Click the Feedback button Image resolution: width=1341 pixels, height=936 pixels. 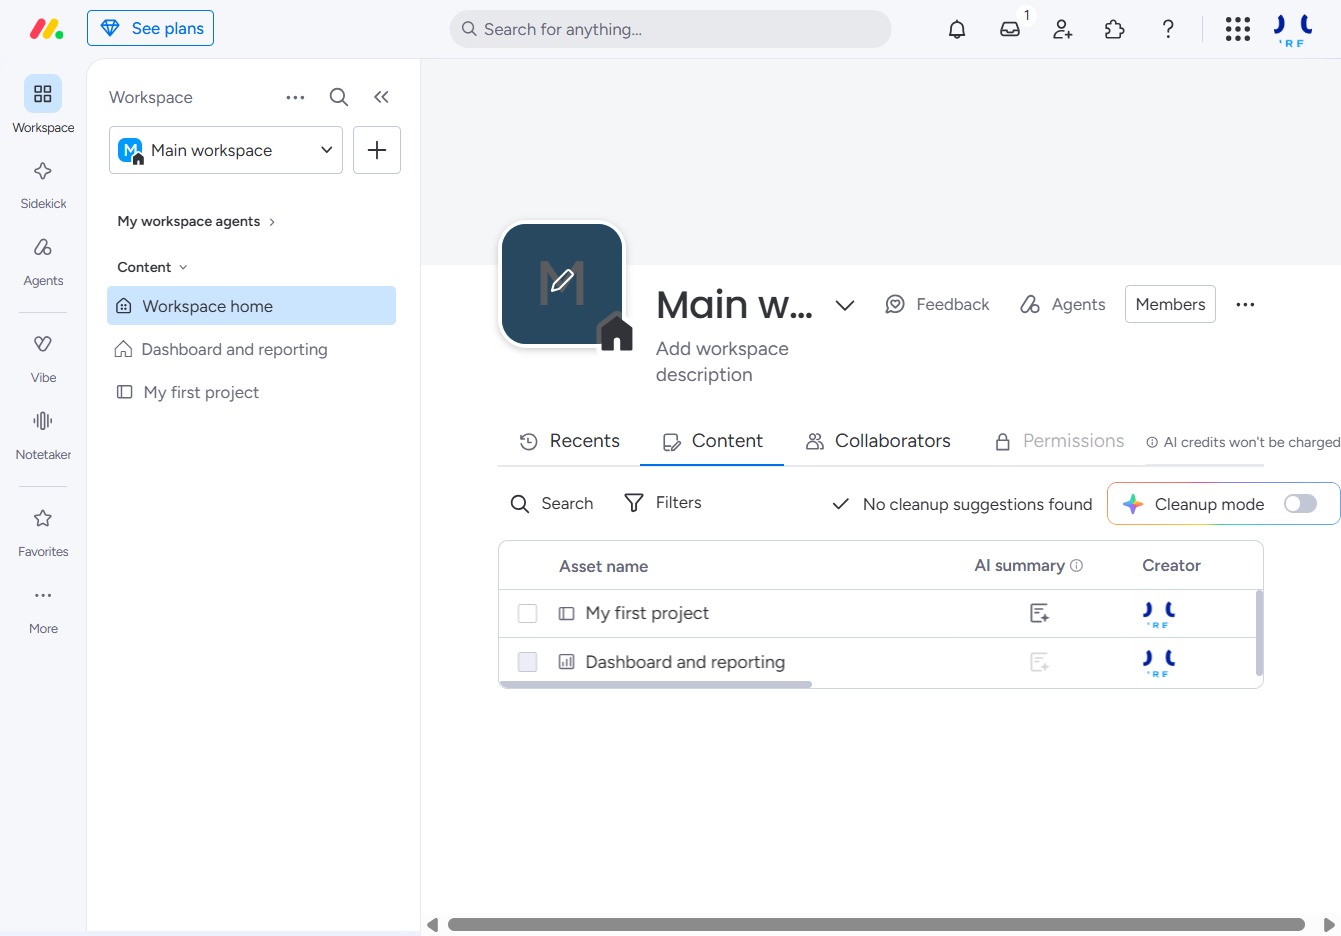[x=937, y=304]
